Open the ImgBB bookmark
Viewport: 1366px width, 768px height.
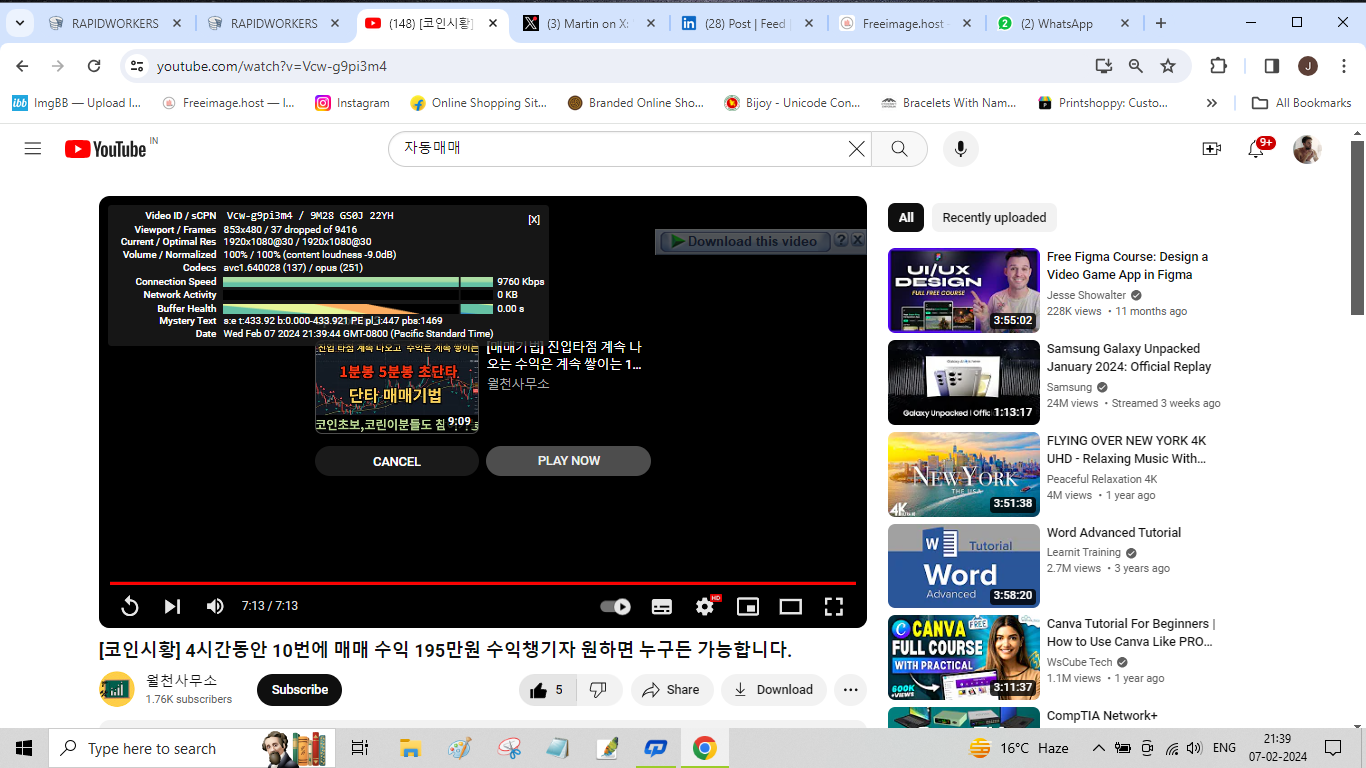(76, 103)
